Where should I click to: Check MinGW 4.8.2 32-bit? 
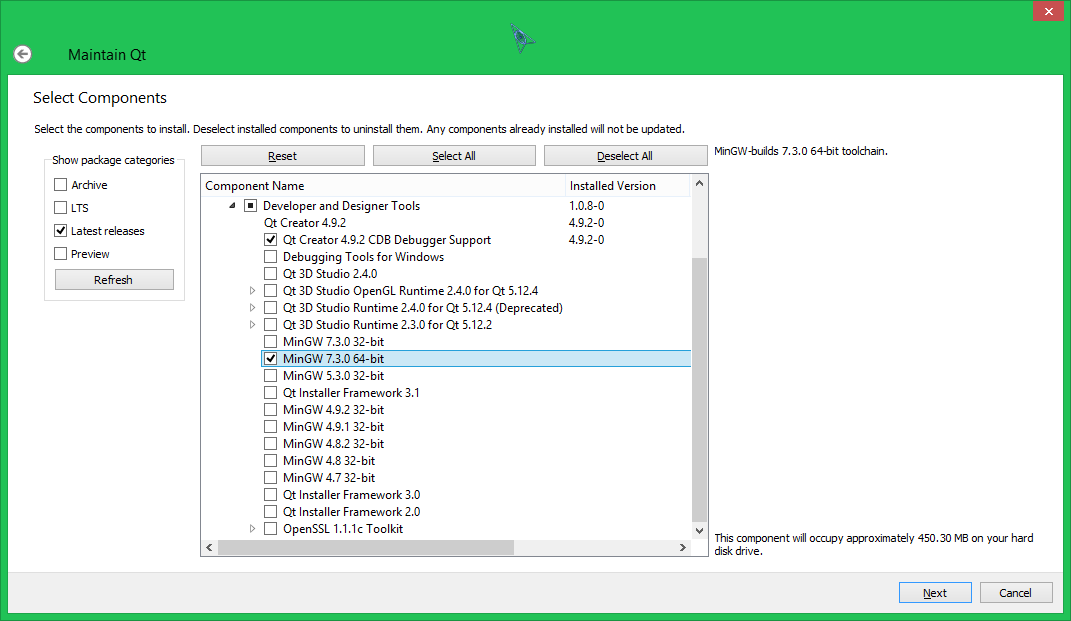270,444
